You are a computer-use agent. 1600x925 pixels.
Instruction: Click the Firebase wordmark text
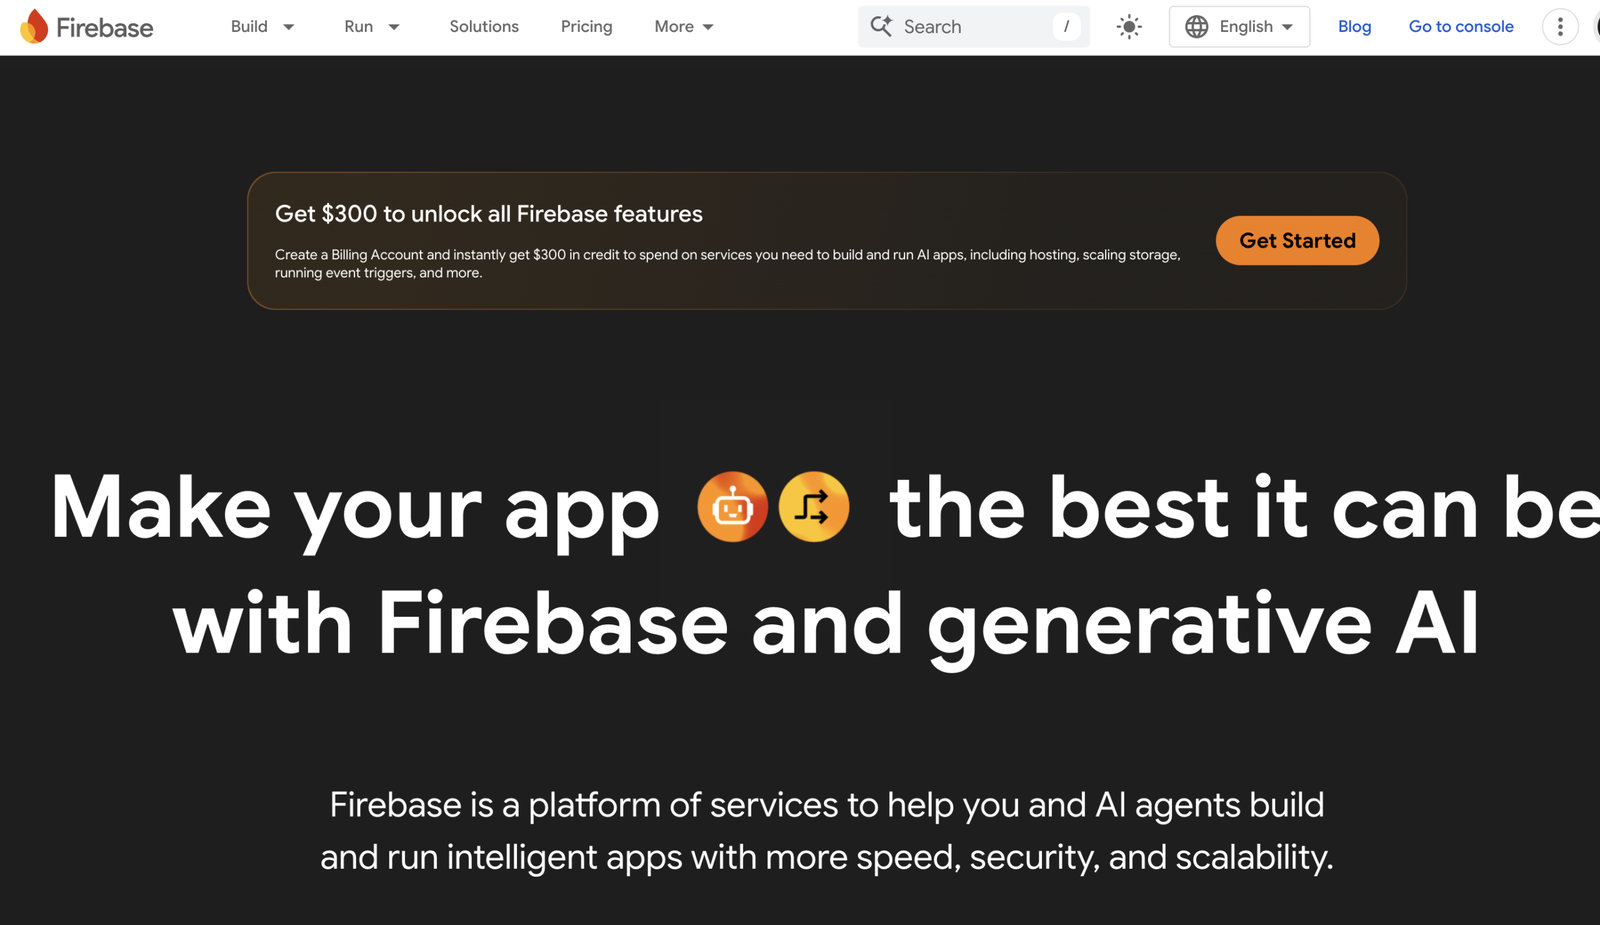pos(105,28)
